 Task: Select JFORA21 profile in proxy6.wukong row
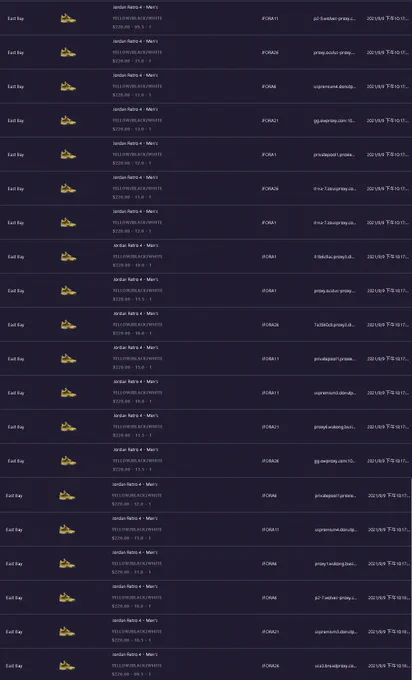[270, 427]
